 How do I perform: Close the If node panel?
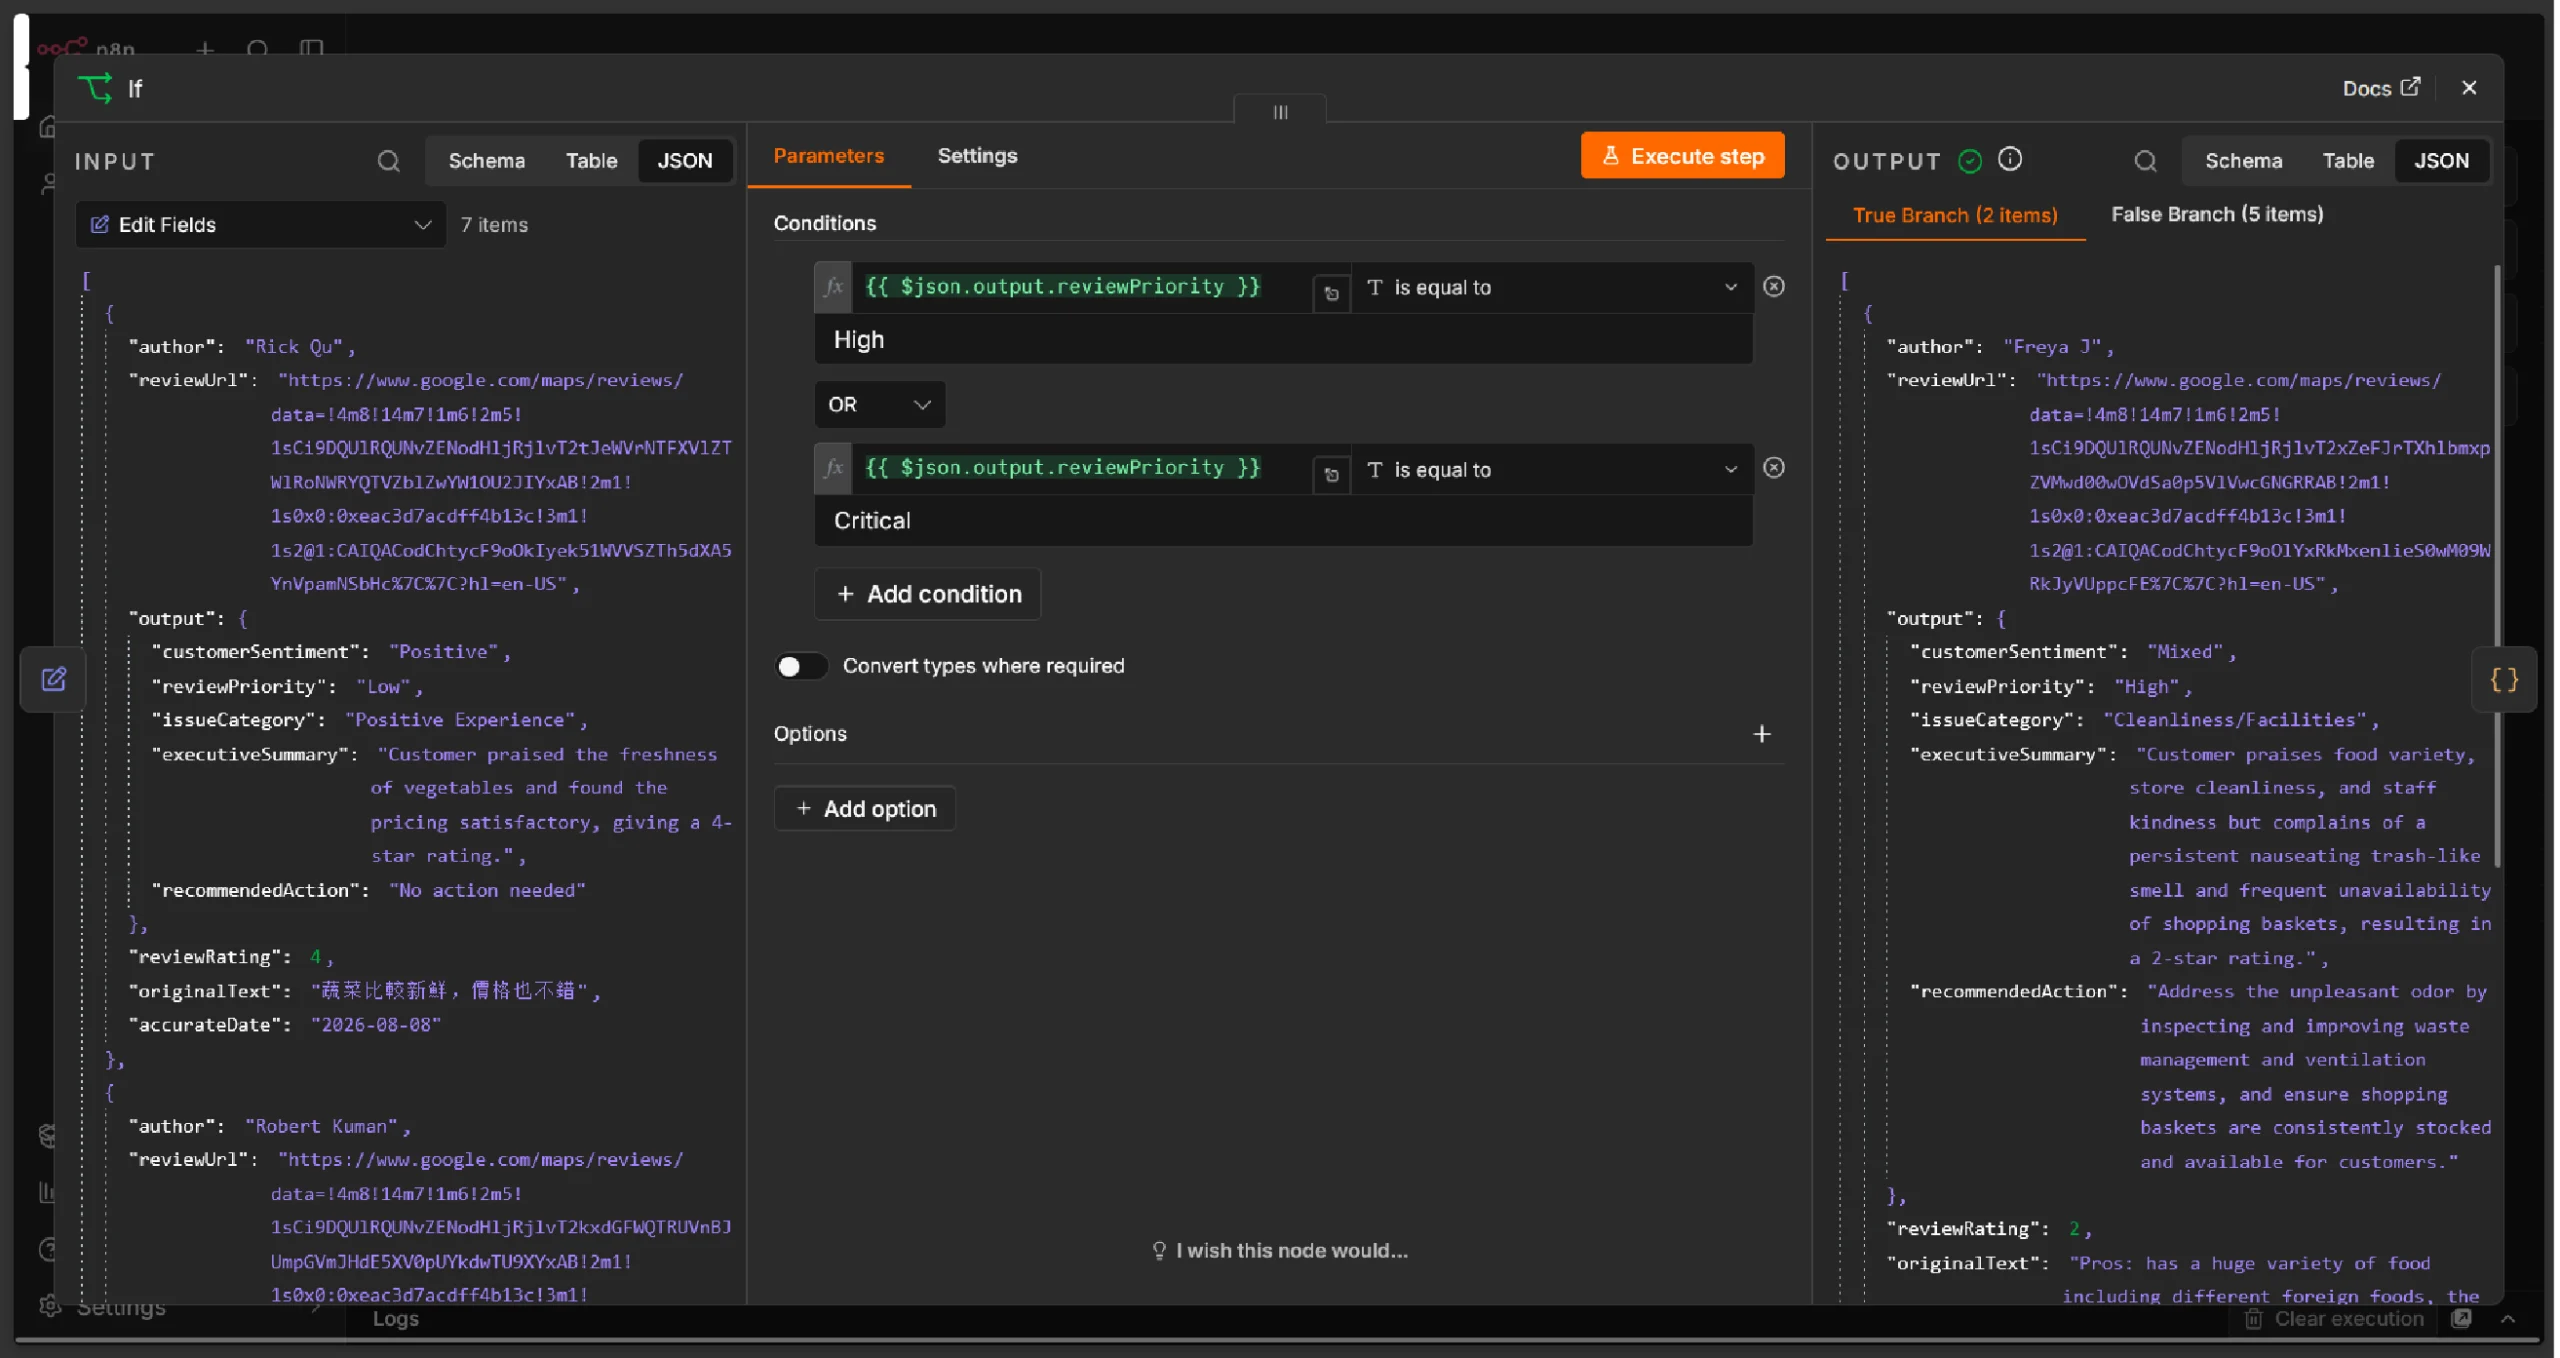coord(2468,88)
